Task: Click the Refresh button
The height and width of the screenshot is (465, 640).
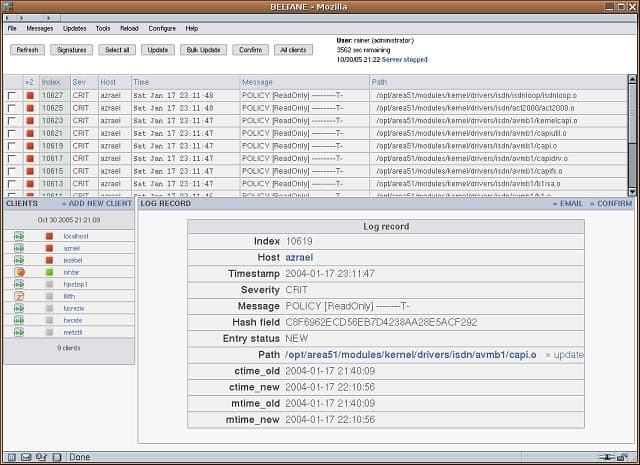Action: point(27,50)
